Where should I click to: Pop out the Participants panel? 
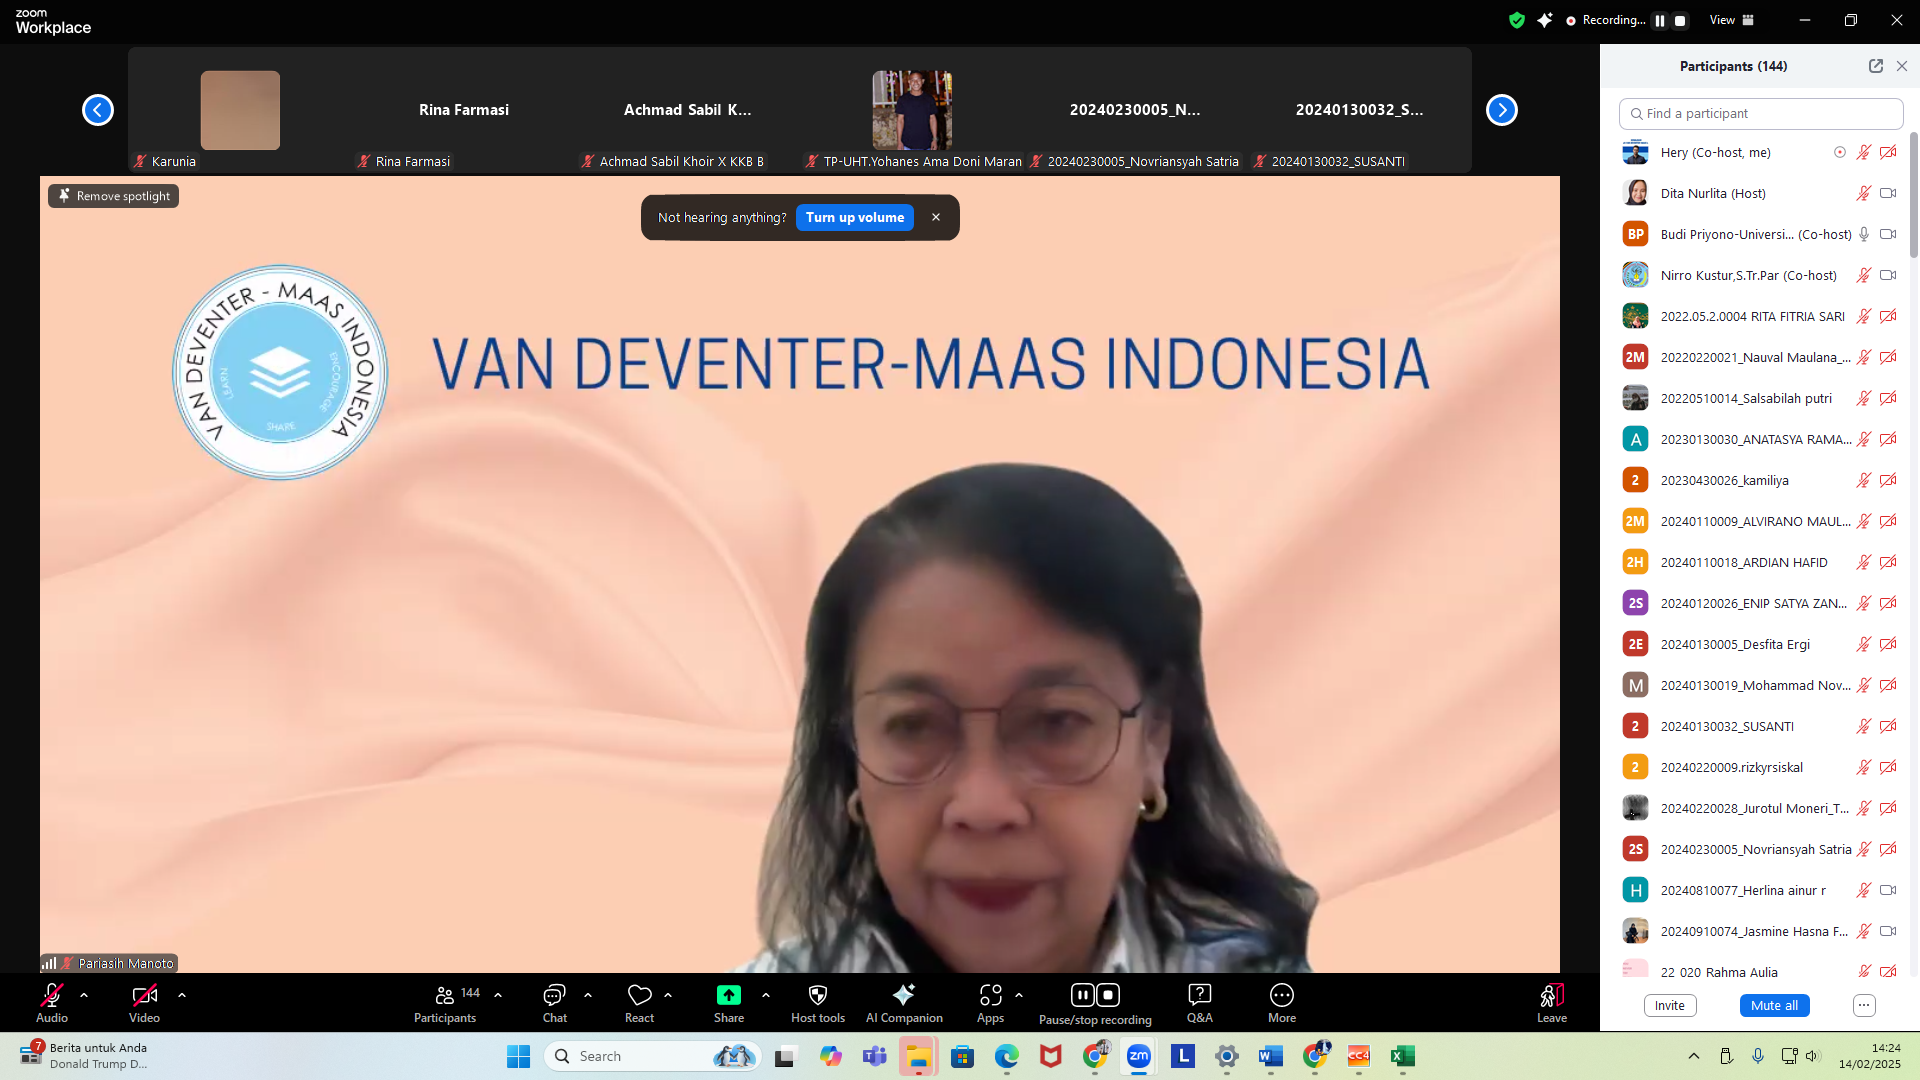point(1875,66)
